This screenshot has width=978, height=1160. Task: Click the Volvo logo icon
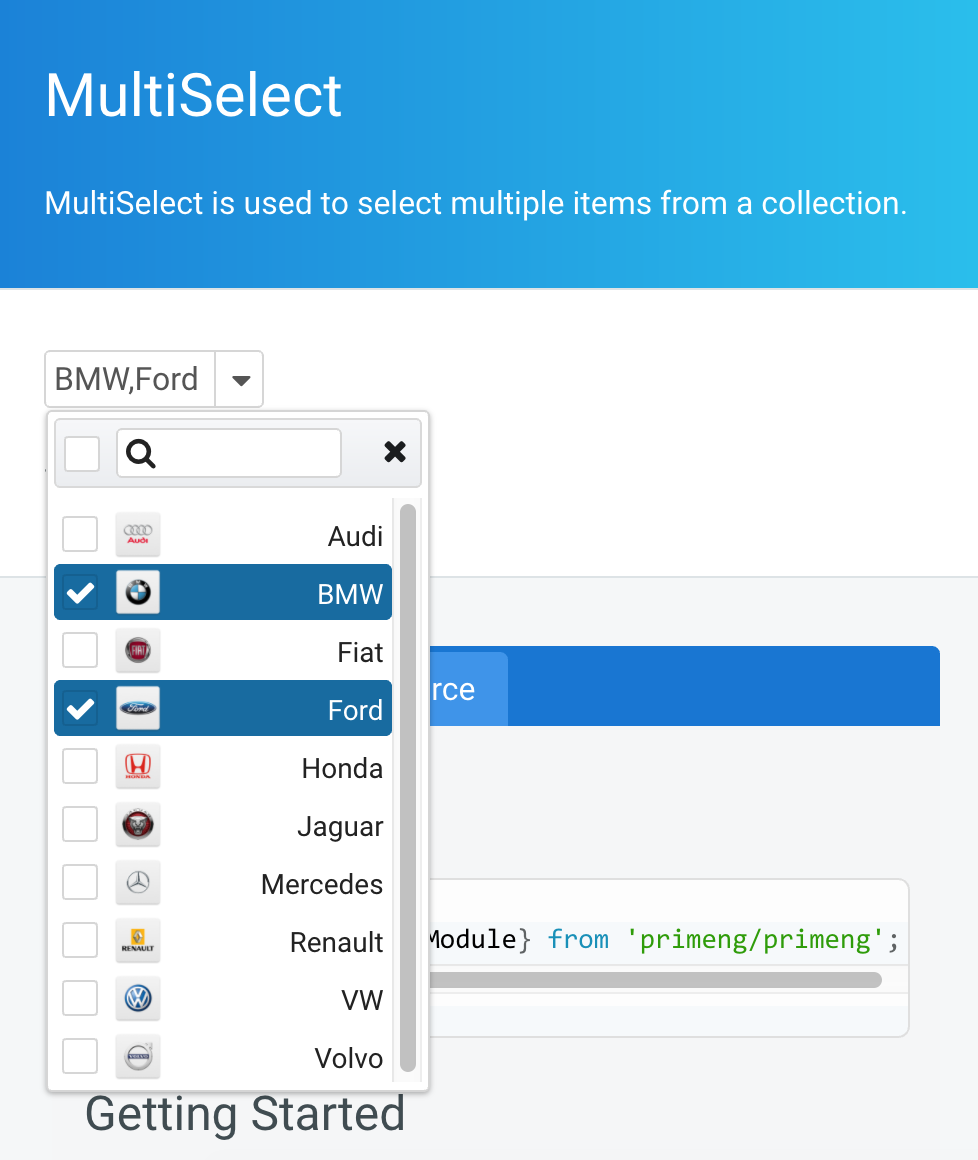click(x=138, y=1056)
